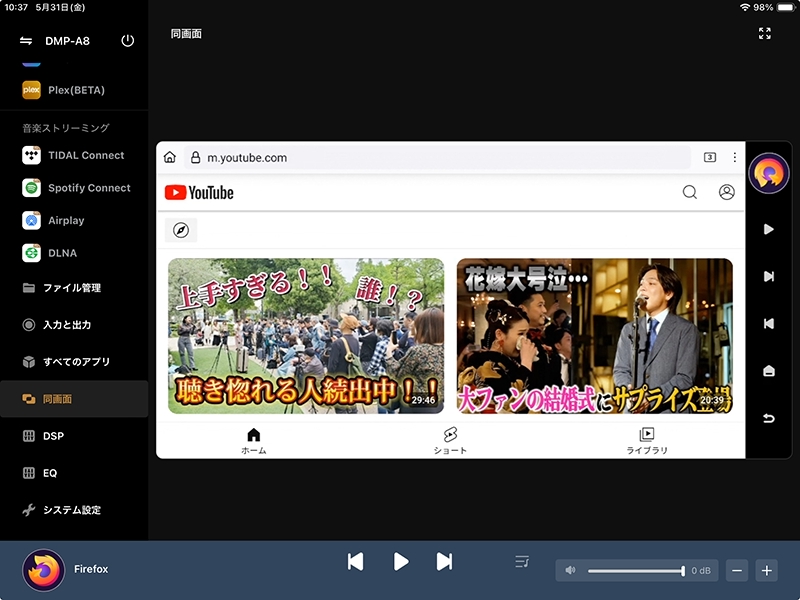Increase volume with plus button

767,570
